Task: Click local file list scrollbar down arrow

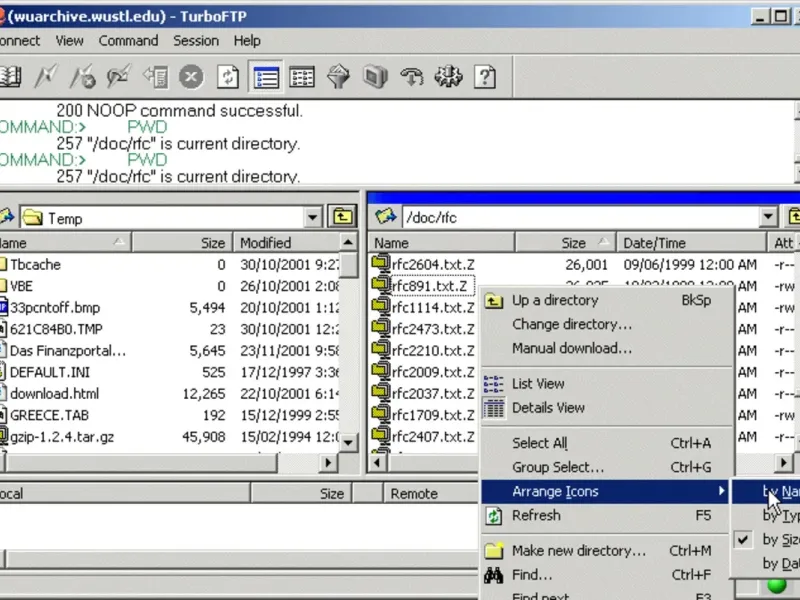Action: (348, 442)
